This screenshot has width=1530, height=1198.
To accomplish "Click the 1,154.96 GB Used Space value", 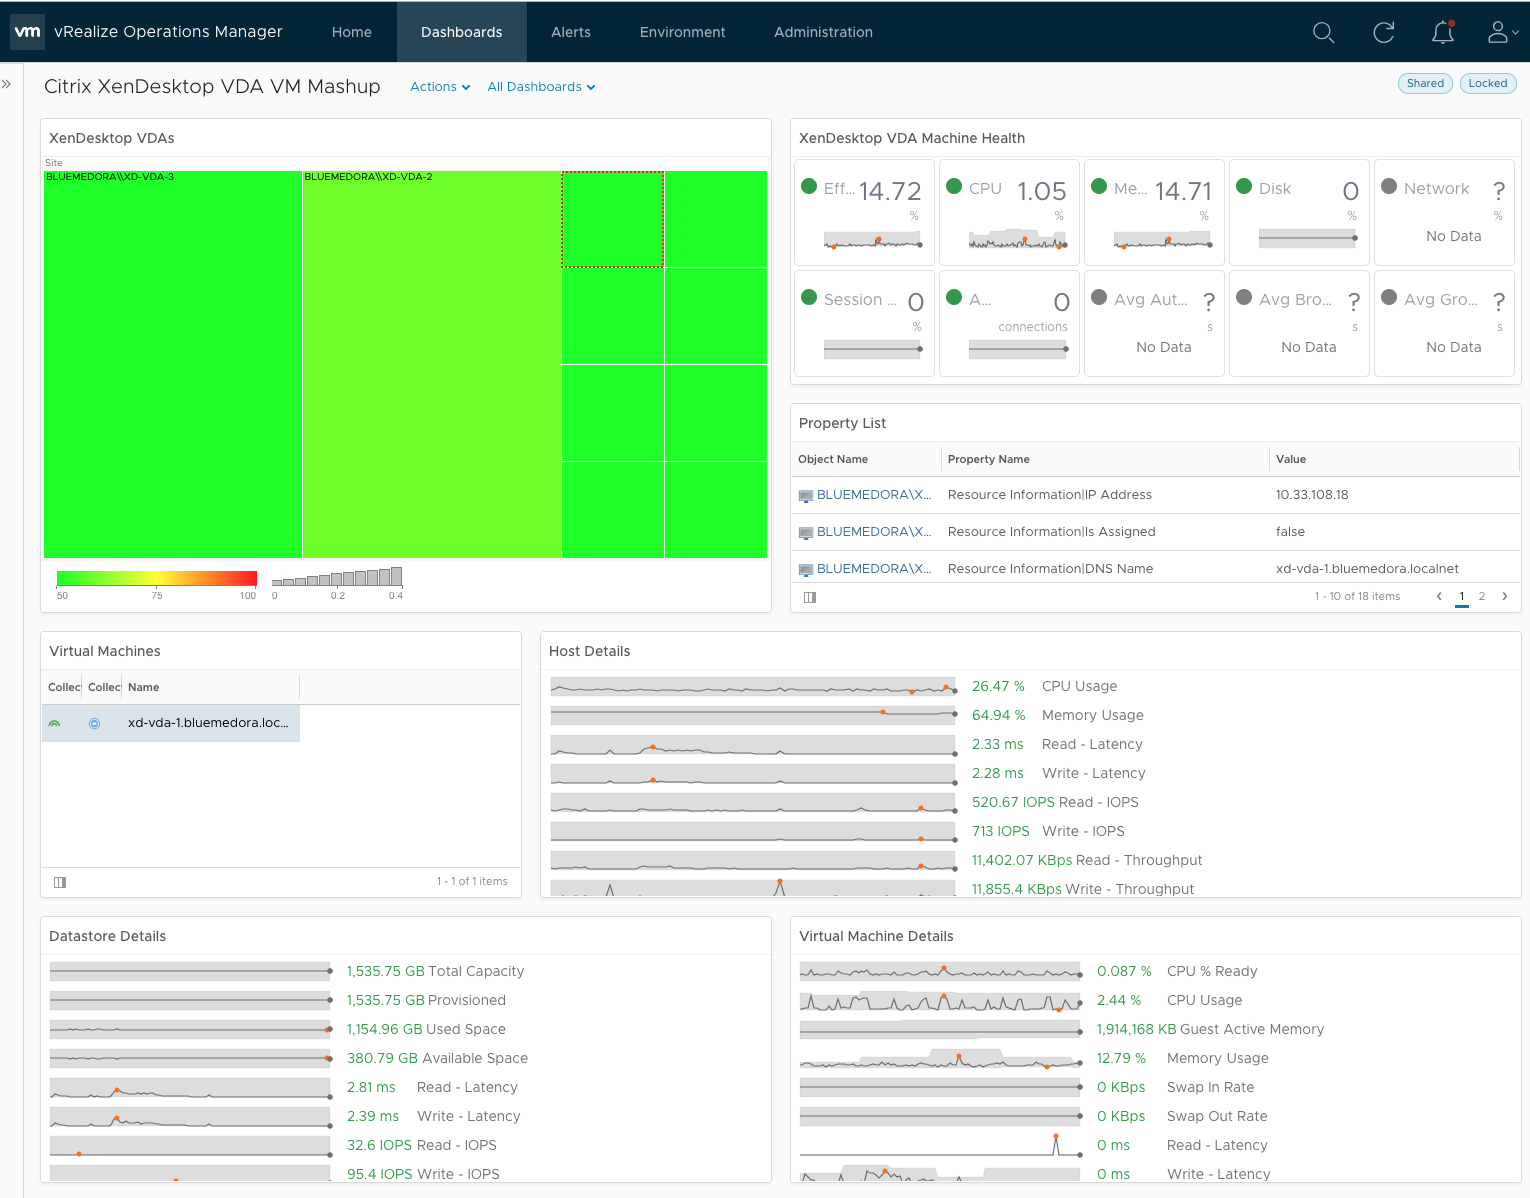I will [x=384, y=1029].
